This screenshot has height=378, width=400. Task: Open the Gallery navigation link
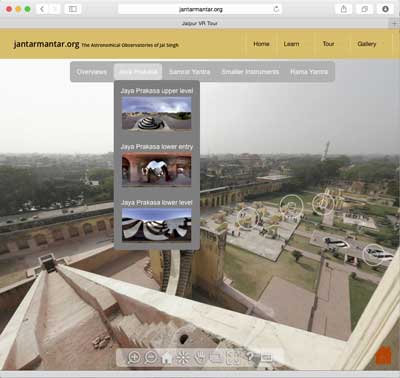(x=367, y=44)
